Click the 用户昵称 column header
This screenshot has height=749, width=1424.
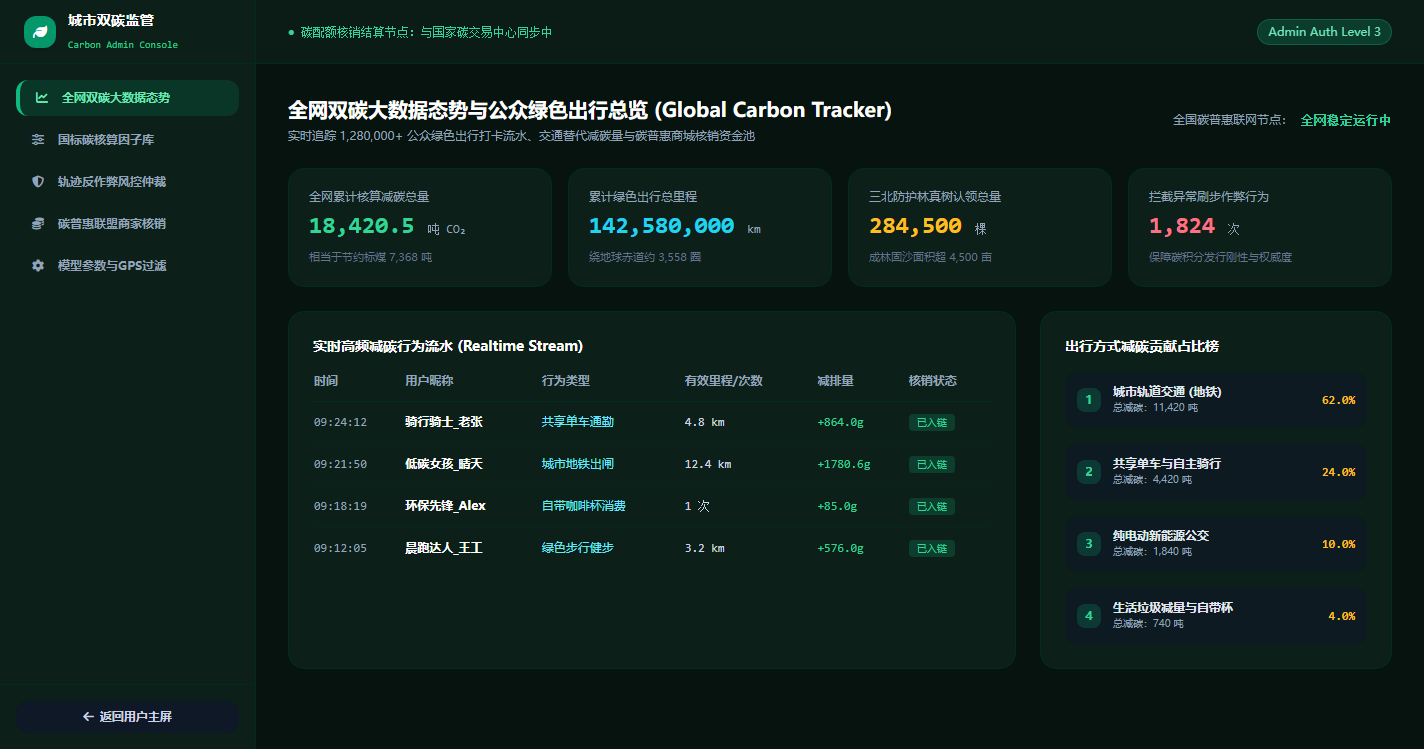(x=429, y=381)
